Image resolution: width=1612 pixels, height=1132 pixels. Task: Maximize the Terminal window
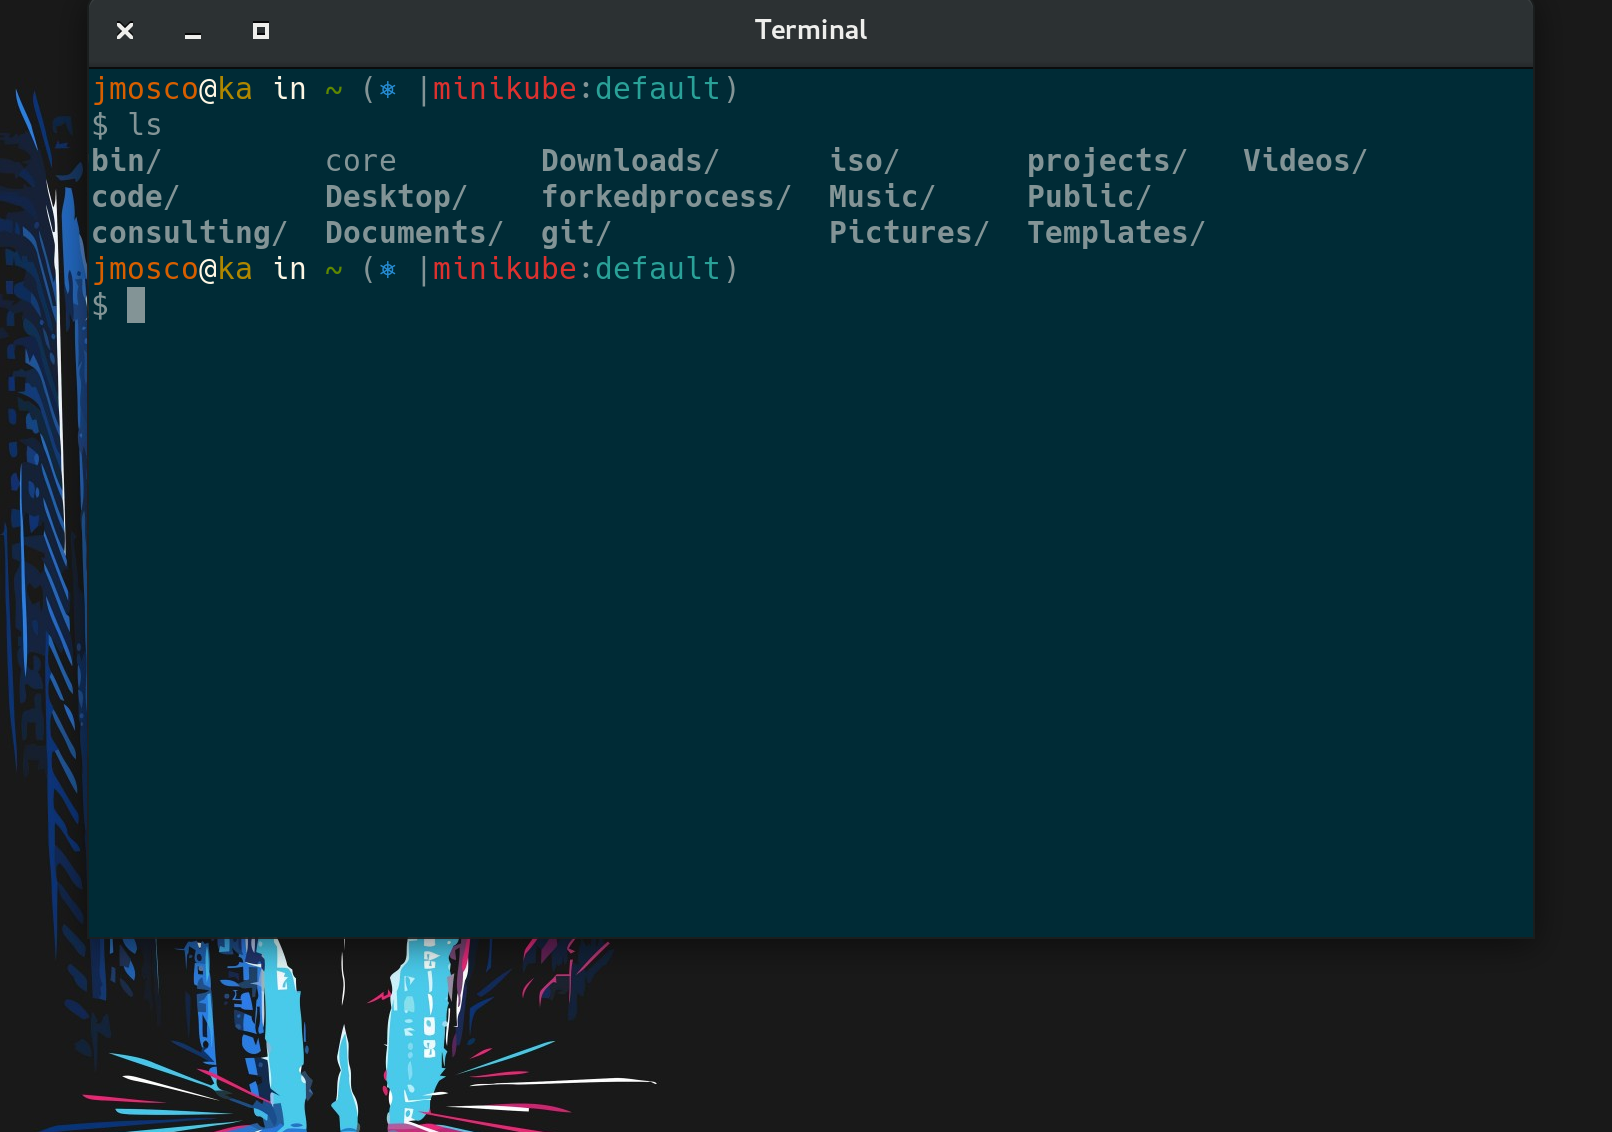261,31
